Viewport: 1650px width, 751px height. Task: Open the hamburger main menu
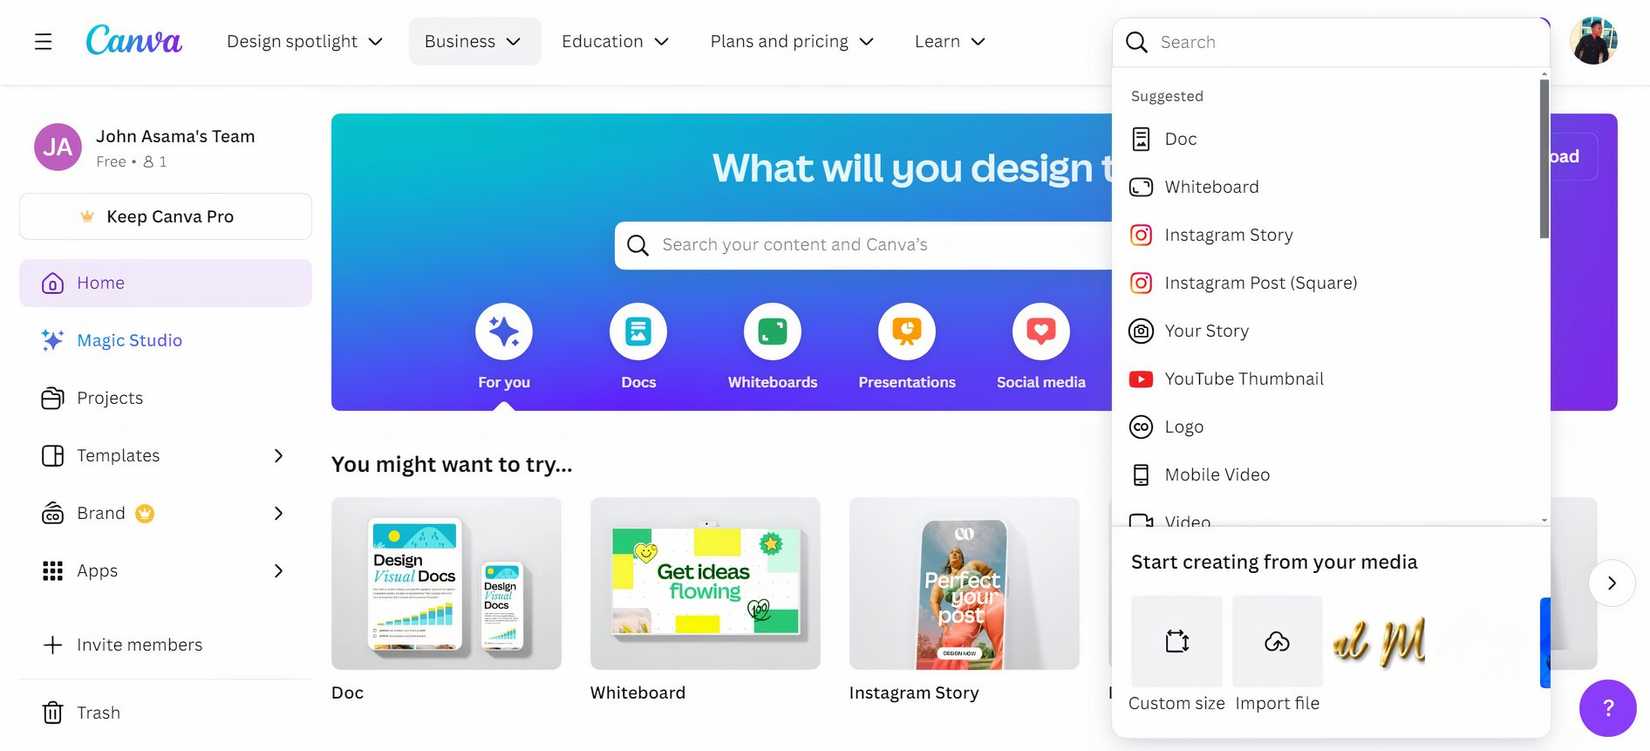click(x=43, y=41)
